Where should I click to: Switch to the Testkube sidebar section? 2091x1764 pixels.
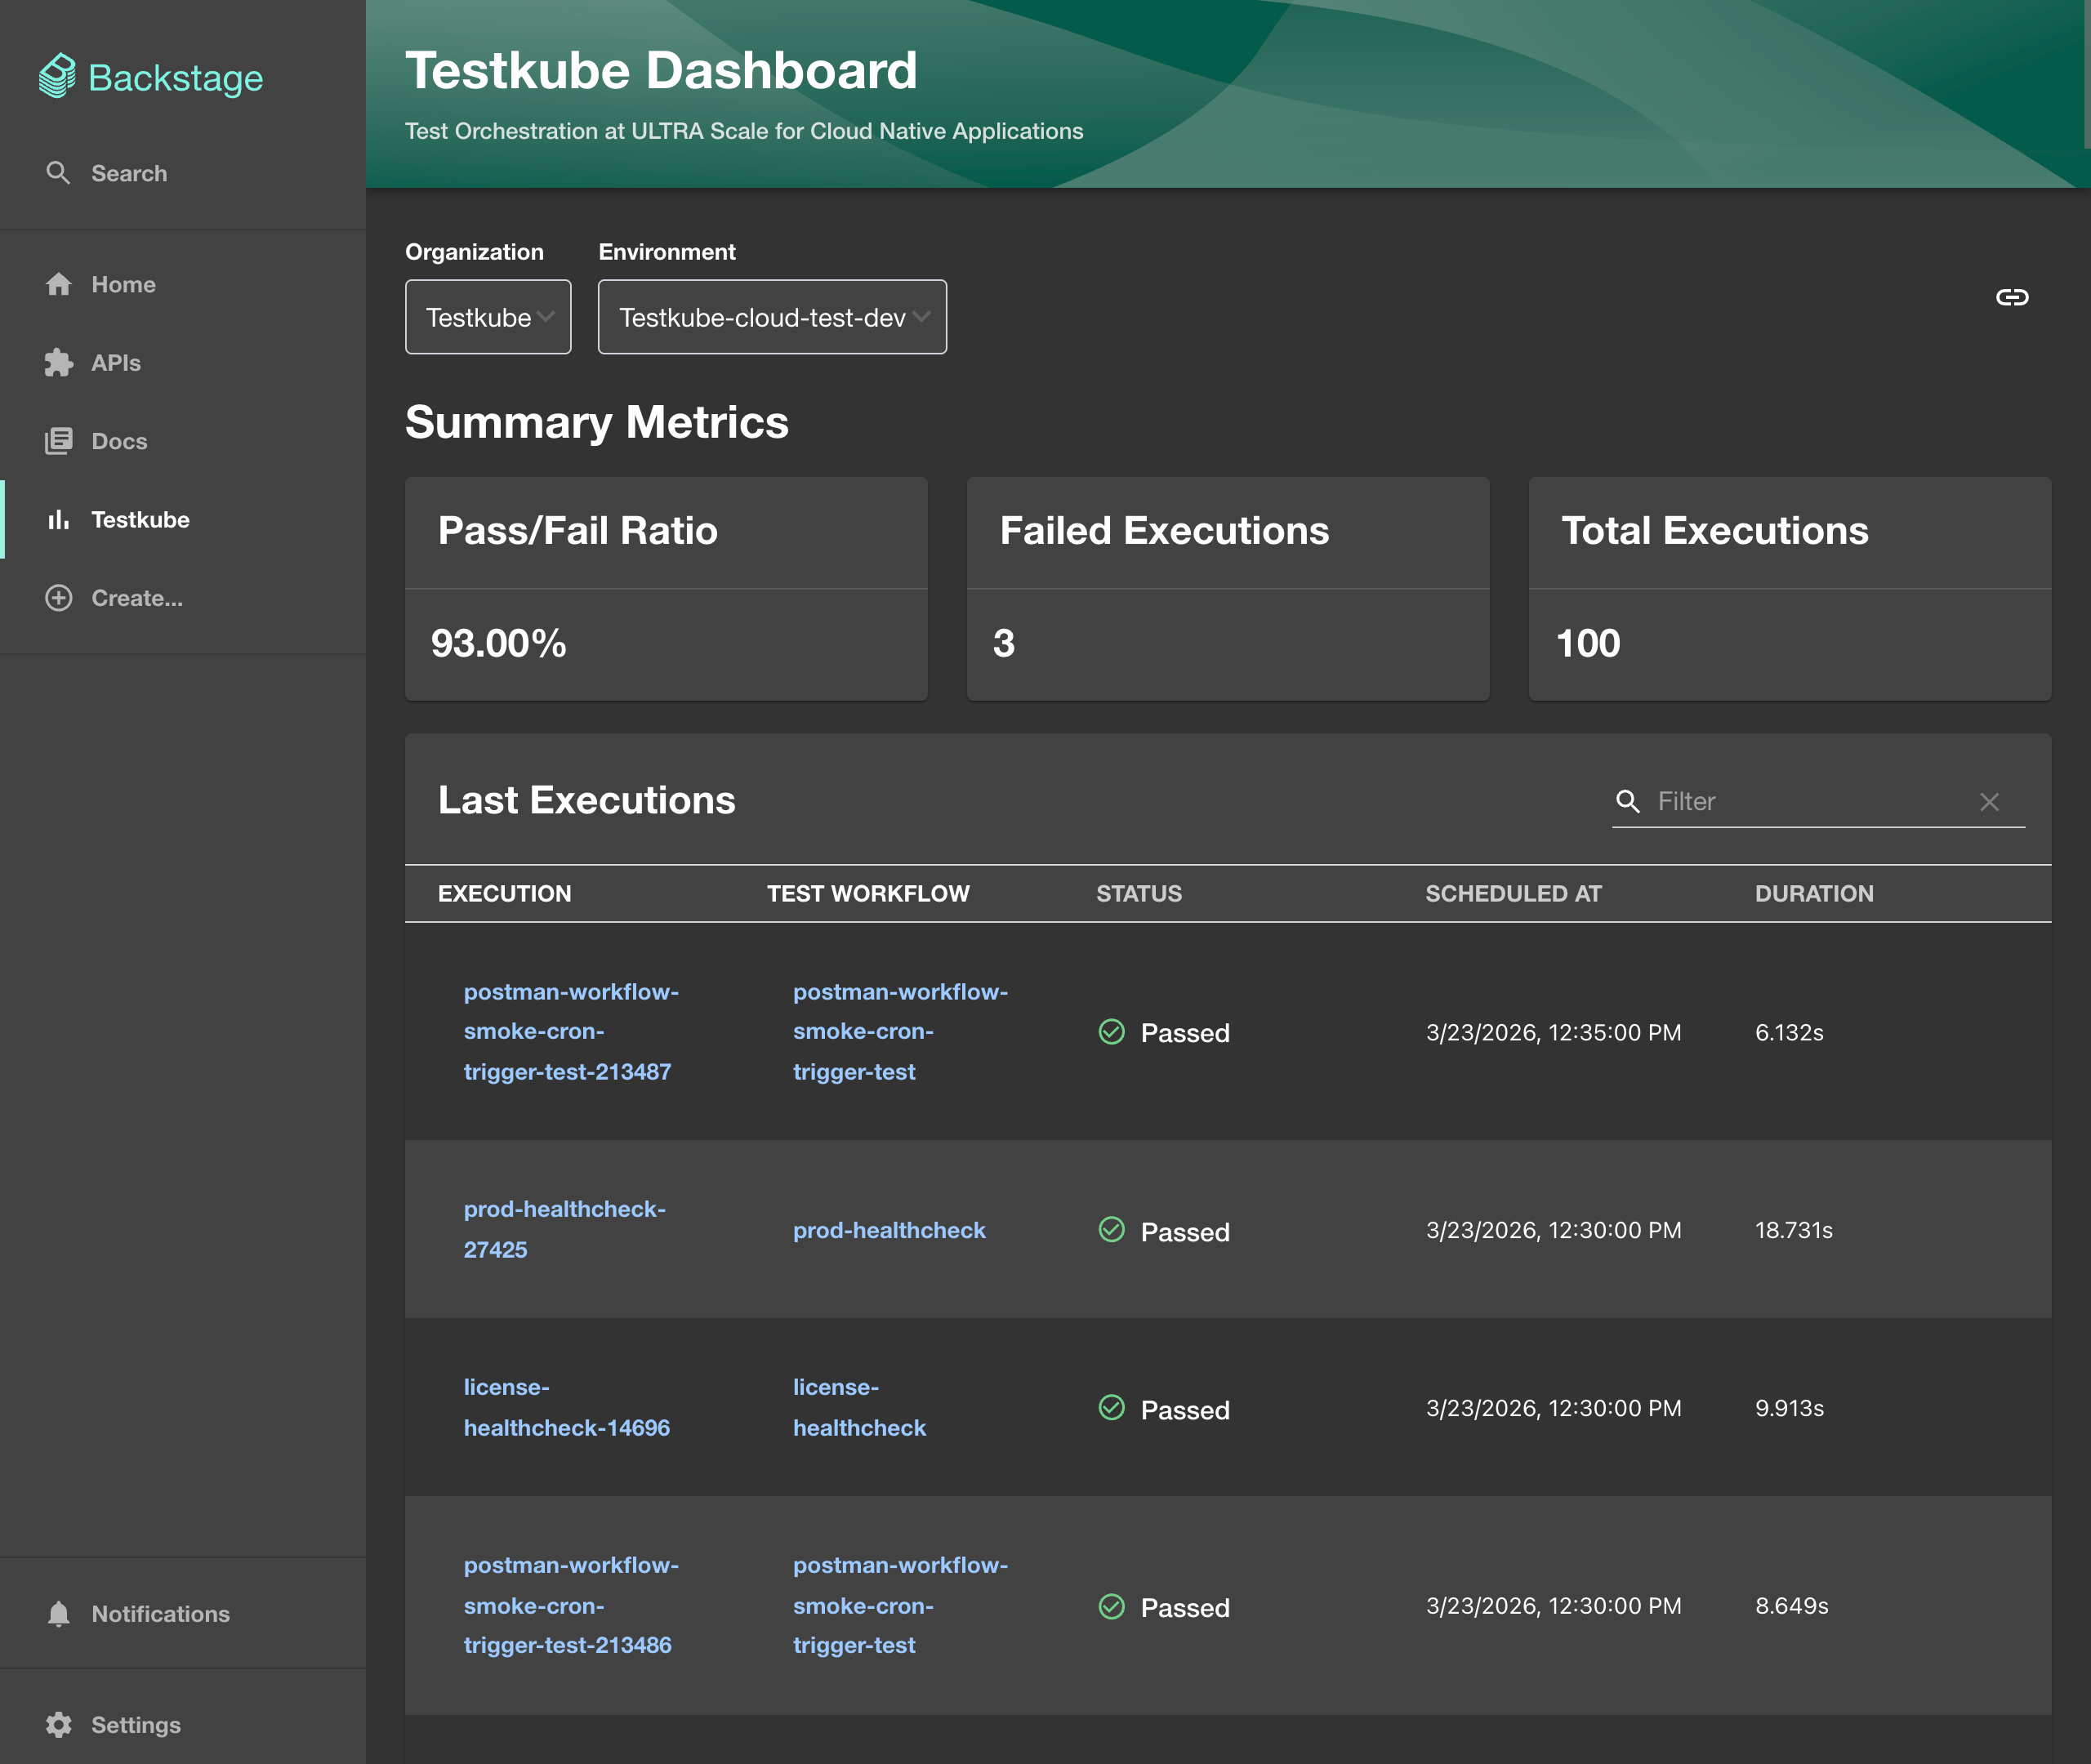[x=139, y=519]
